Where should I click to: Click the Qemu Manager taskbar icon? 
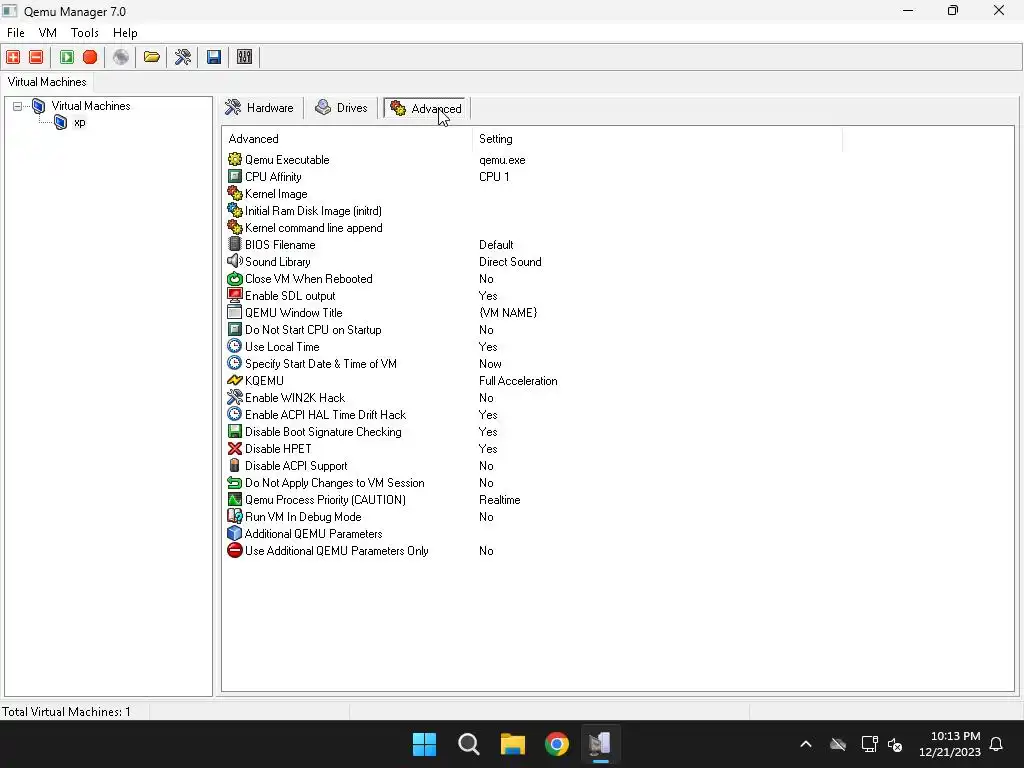click(600, 743)
